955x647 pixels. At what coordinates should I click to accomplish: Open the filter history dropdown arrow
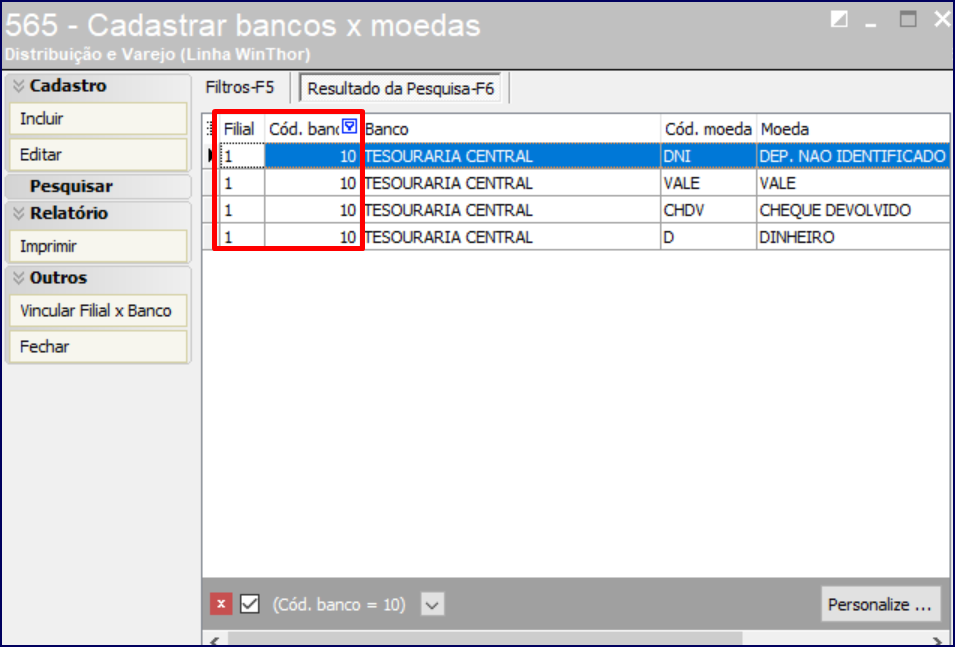(432, 605)
